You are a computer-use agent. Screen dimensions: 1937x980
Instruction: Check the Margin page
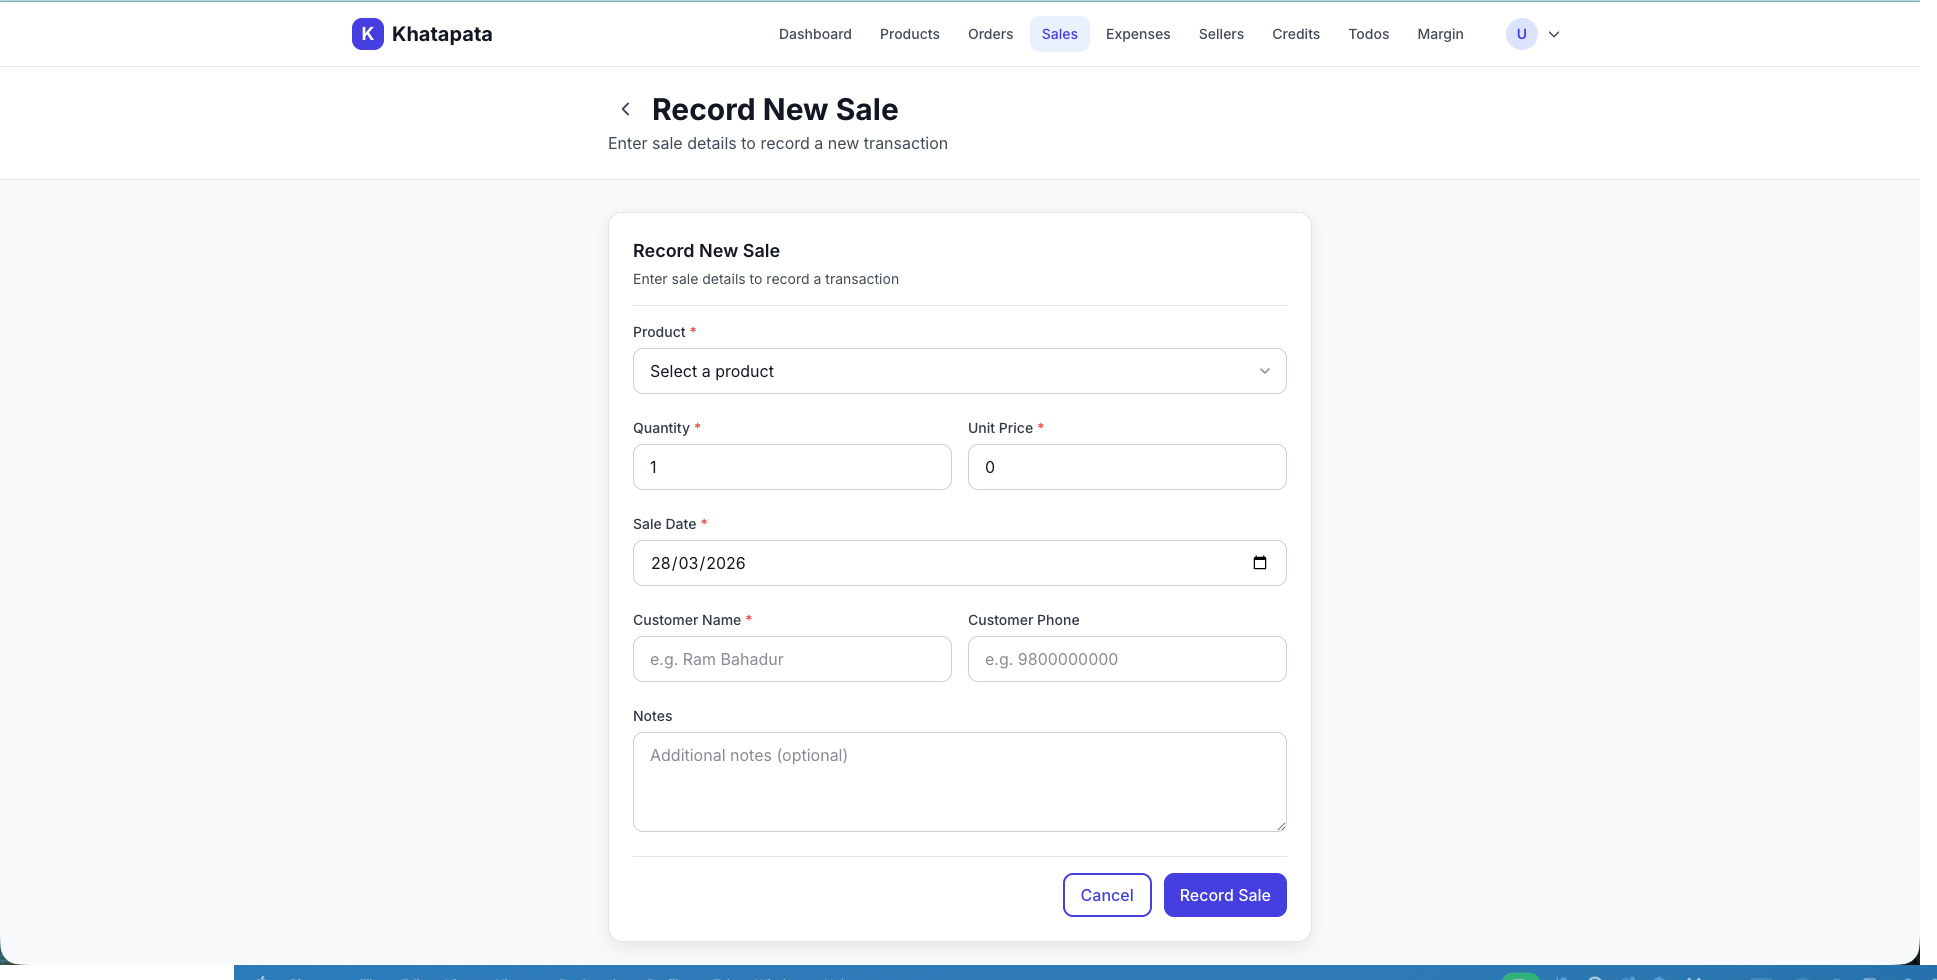pyautogui.click(x=1440, y=33)
